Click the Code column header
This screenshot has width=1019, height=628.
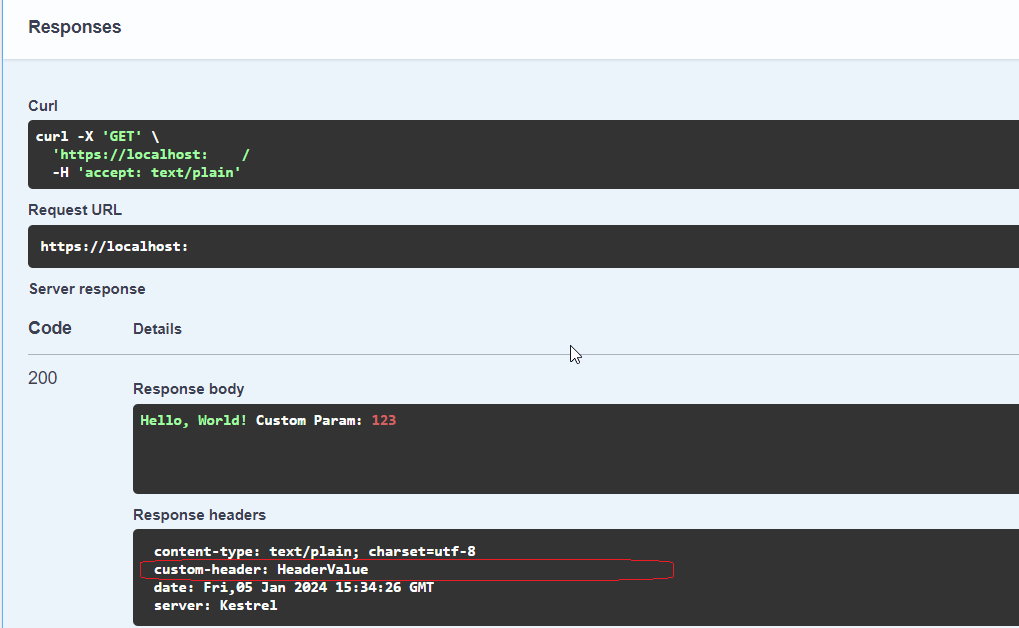coord(50,328)
